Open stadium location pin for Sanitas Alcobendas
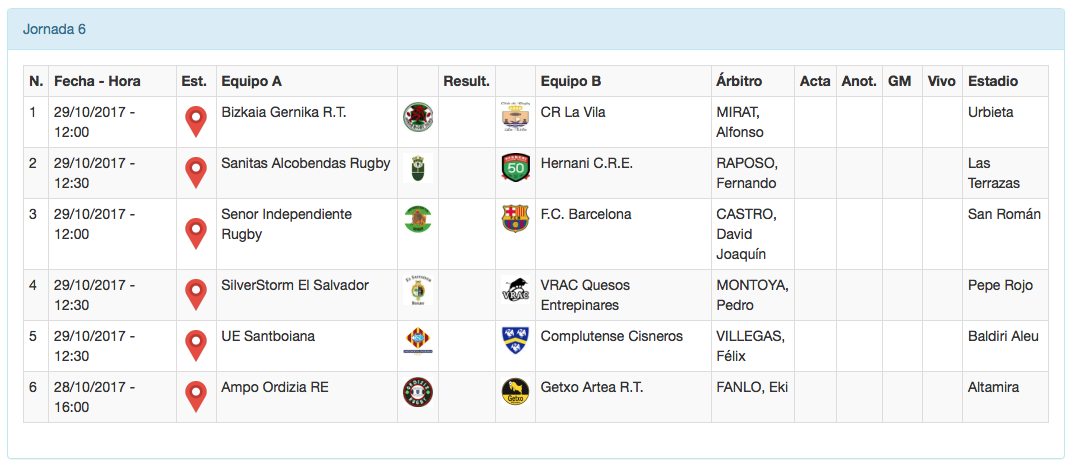 point(196,173)
